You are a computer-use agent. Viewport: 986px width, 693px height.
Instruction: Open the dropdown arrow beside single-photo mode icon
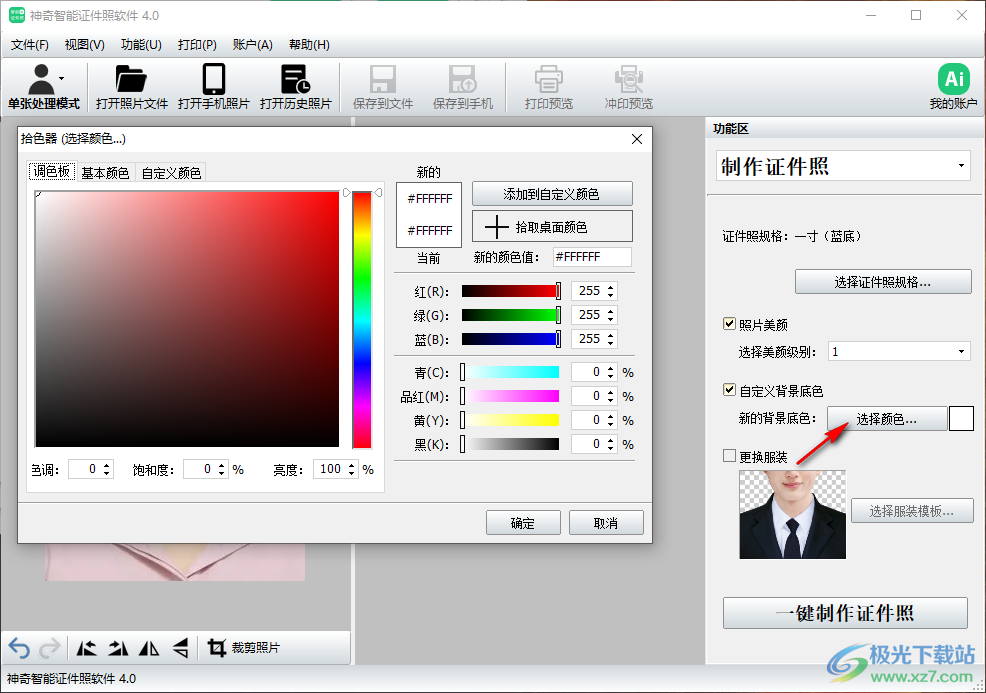62,79
